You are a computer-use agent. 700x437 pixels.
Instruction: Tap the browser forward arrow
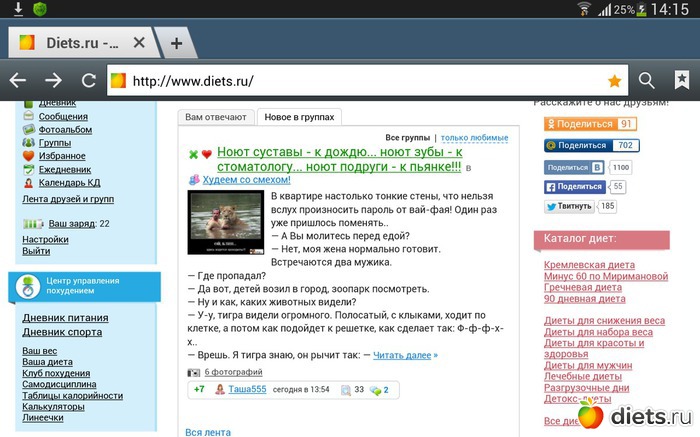pos(53,81)
